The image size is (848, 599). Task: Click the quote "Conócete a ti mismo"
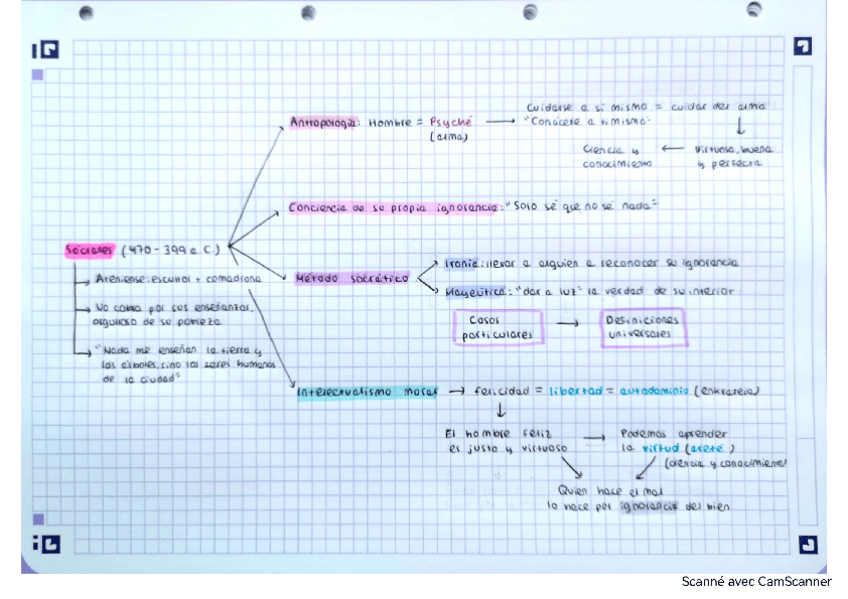click(587, 122)
